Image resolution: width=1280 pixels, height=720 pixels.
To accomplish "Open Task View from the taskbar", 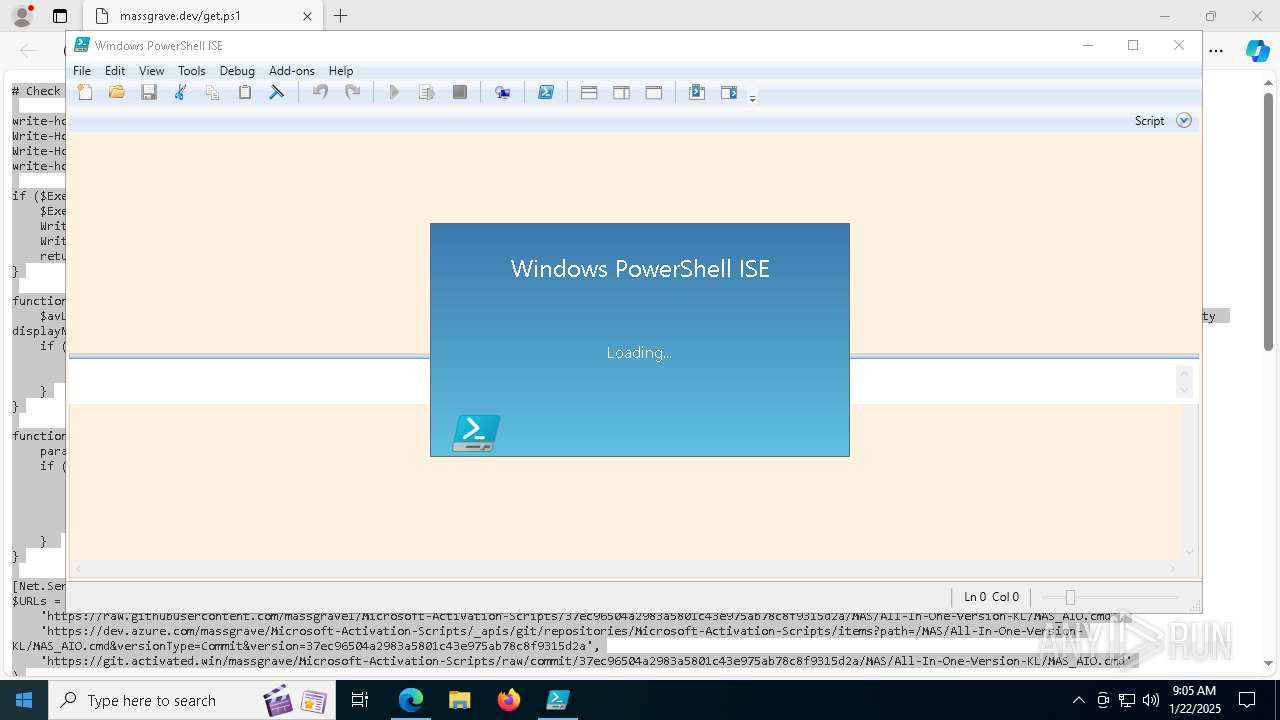I will (360, 700).
